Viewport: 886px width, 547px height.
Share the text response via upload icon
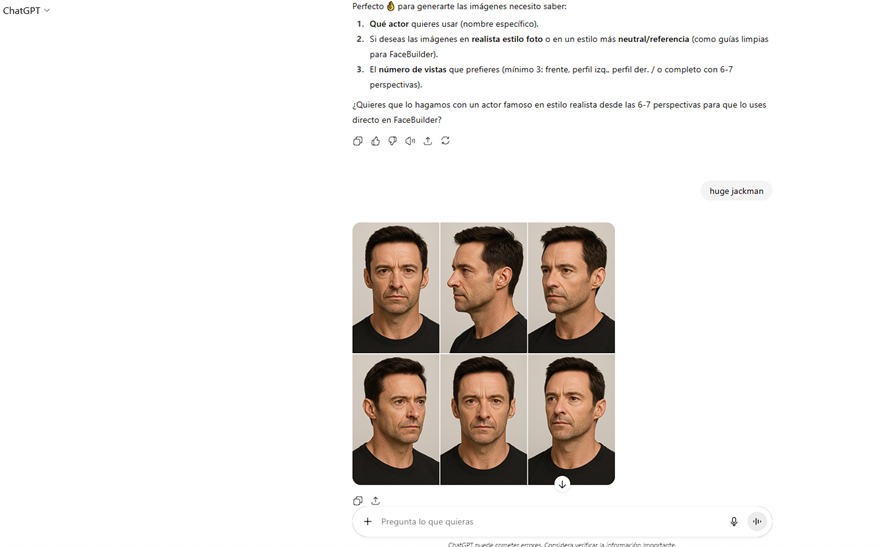tap(428, 141)
